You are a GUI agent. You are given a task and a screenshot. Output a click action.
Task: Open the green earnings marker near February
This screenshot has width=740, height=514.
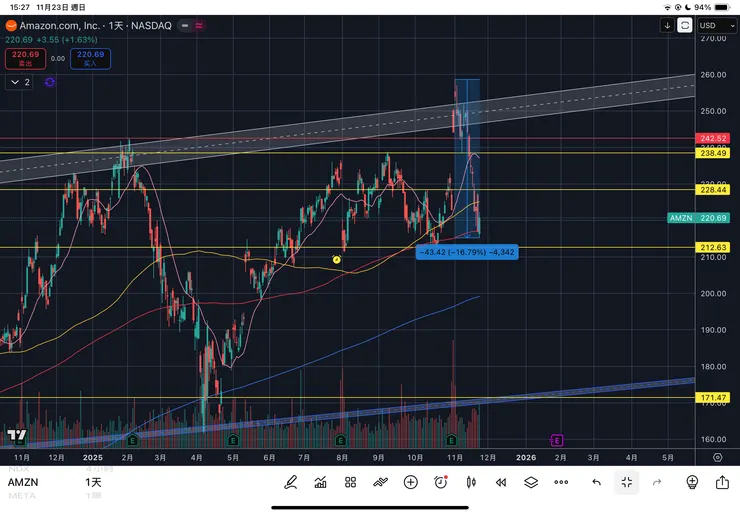pyautogui.click(x=133, y=440)
